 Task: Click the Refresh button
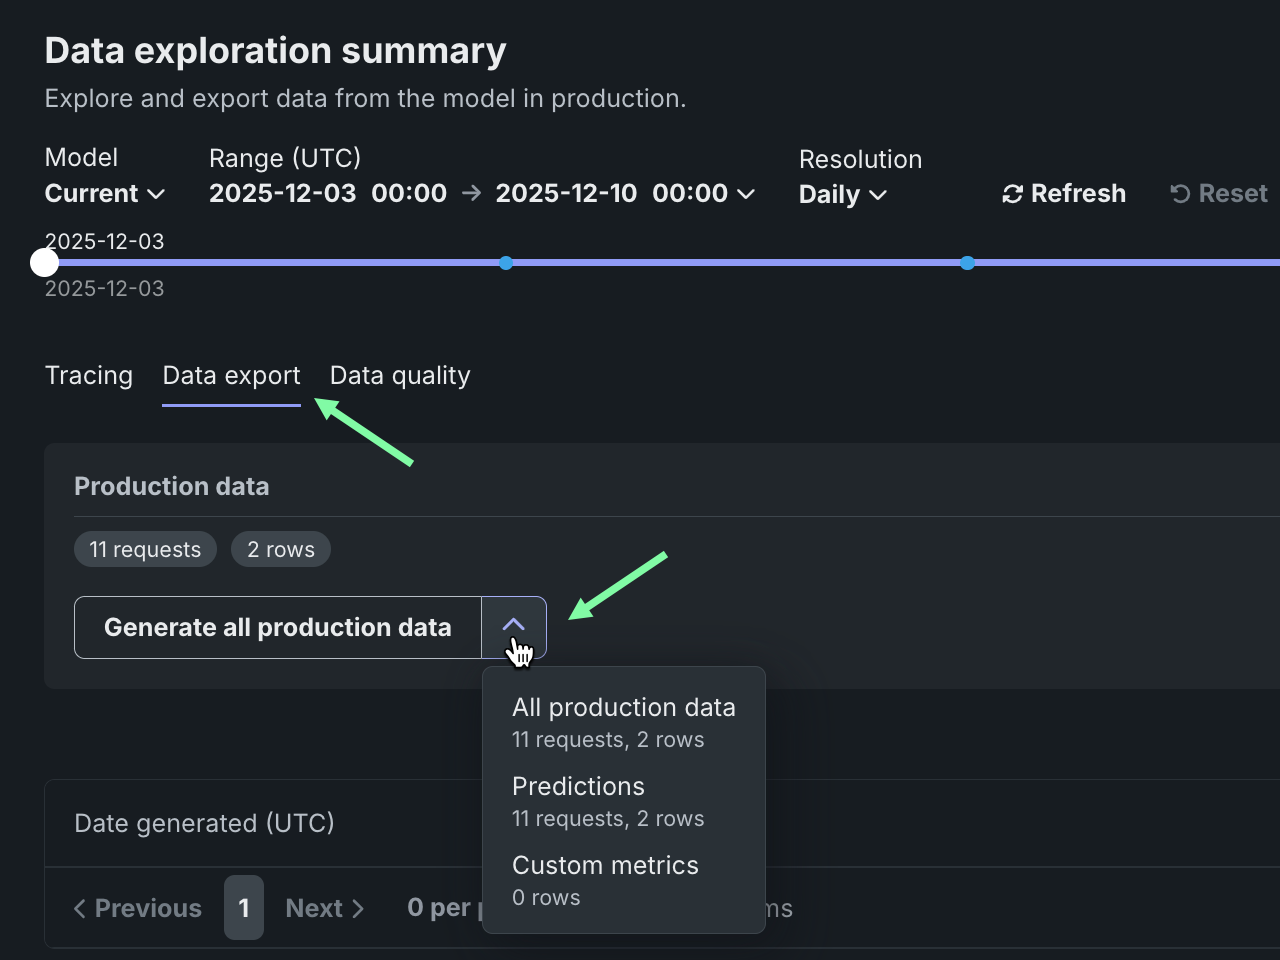(1064, 194)
